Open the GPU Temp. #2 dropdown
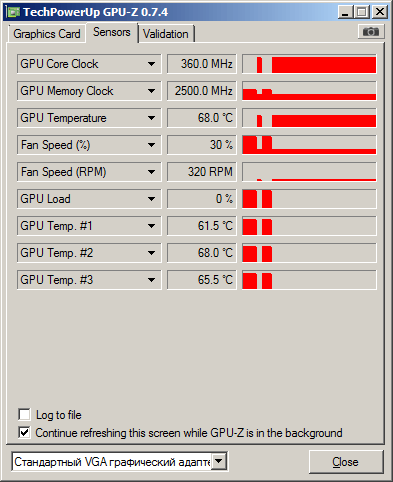The image size is (393, 482). tap(151, 253)
